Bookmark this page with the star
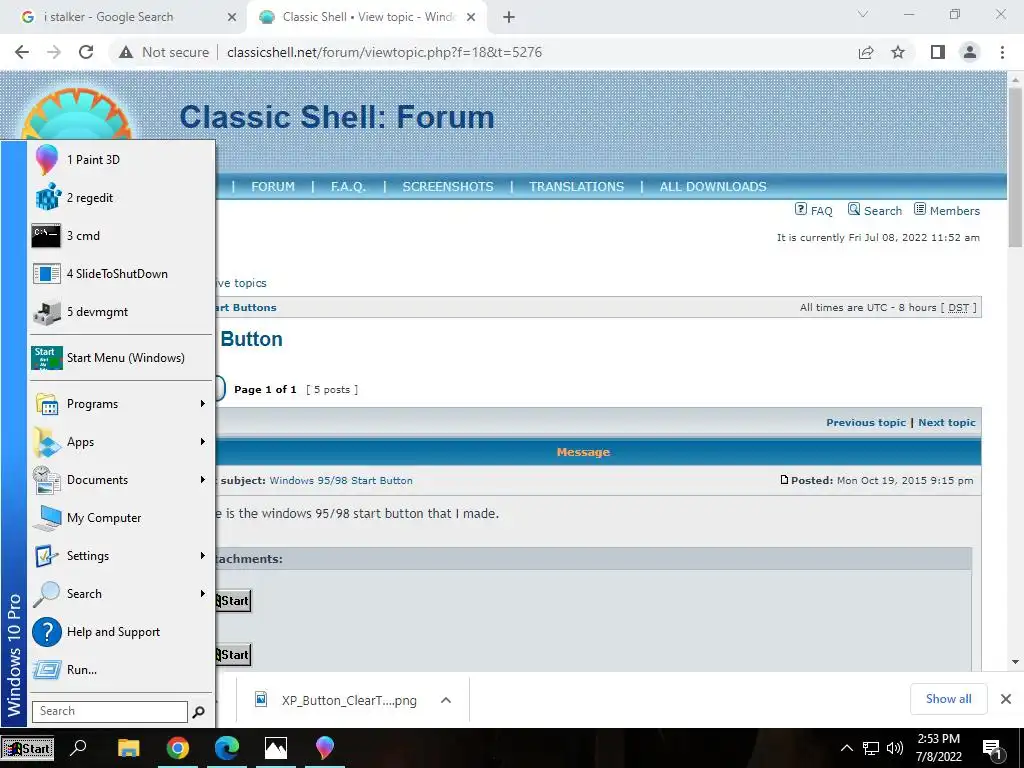Image resolution: width=1024 pixels, height=768 pixels. coord(898,52)
